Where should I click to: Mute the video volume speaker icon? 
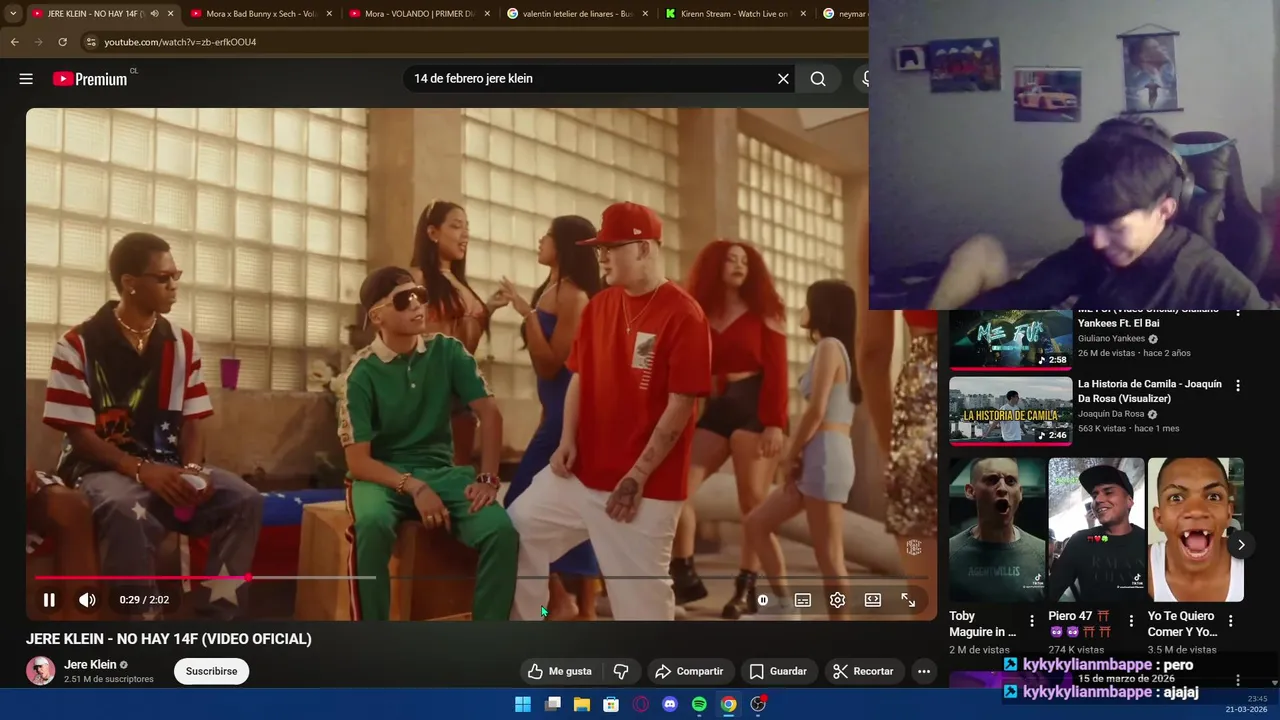[87, 600]
